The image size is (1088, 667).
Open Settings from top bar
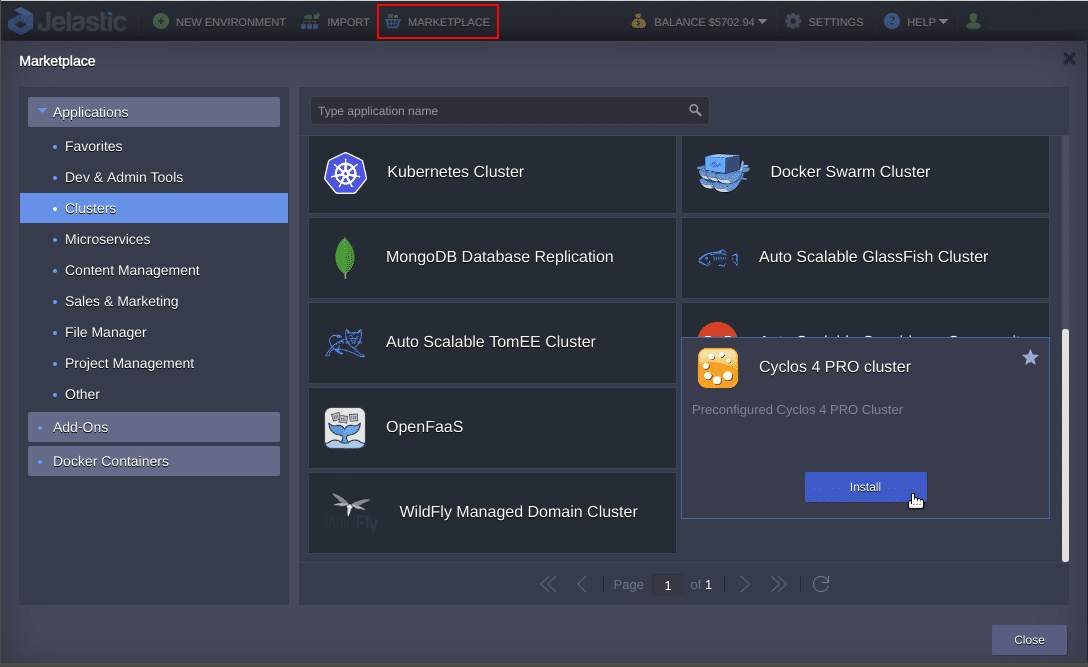[x=824, y=22]
